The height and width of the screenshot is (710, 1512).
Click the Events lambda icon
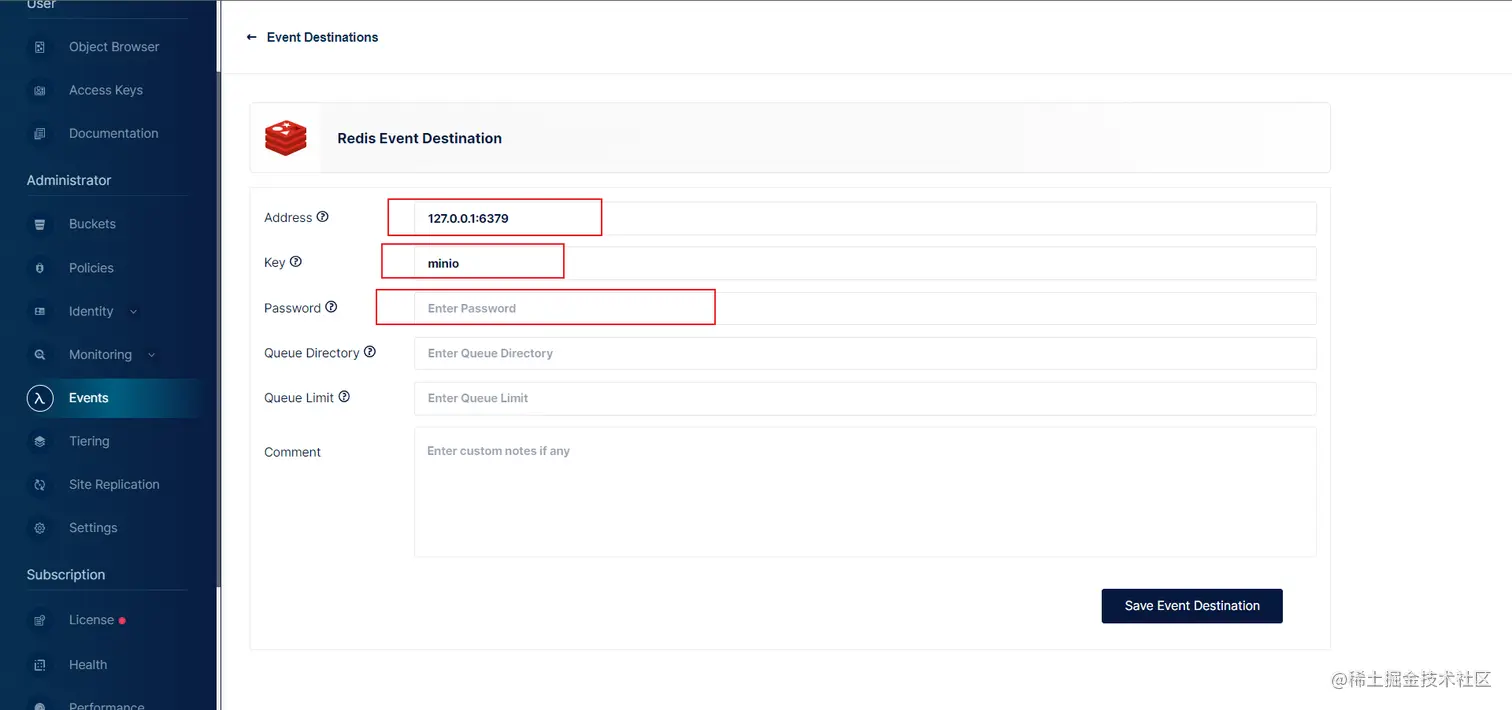pos(40,398)
